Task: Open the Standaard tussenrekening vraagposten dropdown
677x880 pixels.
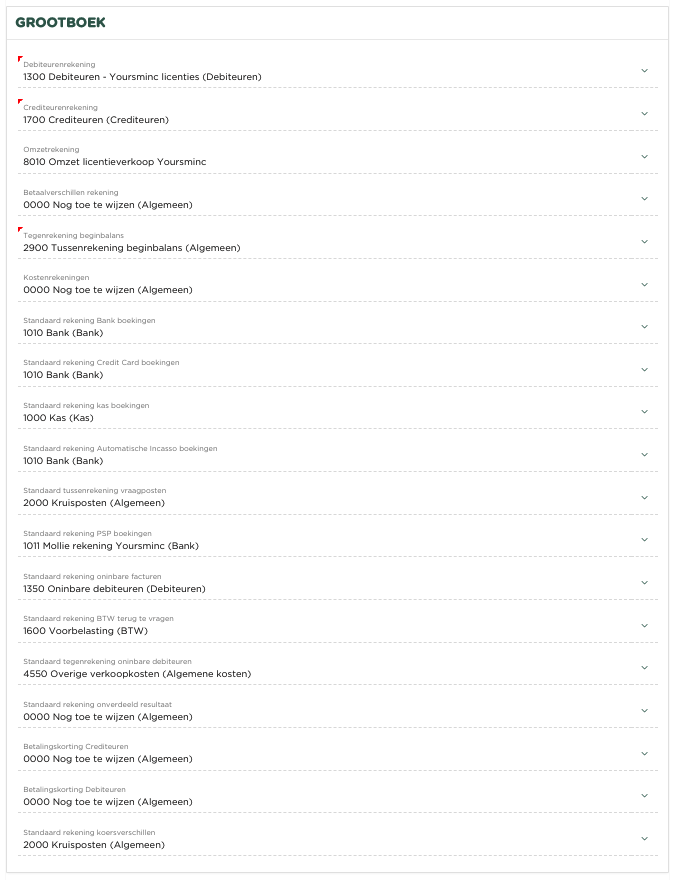Action: 644,497
